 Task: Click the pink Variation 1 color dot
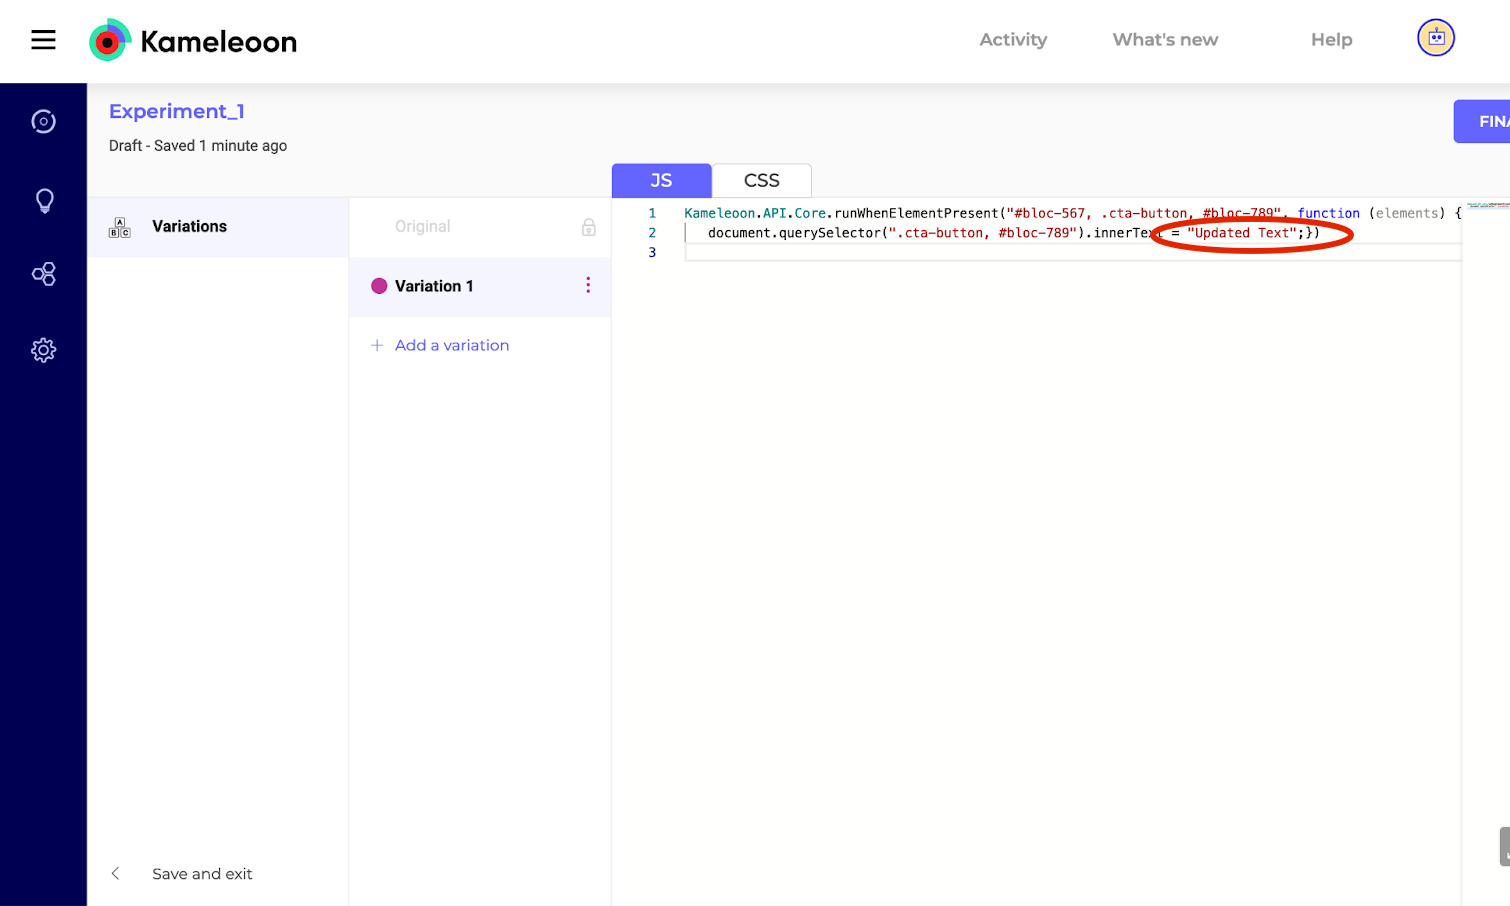[x=379, y=286]
